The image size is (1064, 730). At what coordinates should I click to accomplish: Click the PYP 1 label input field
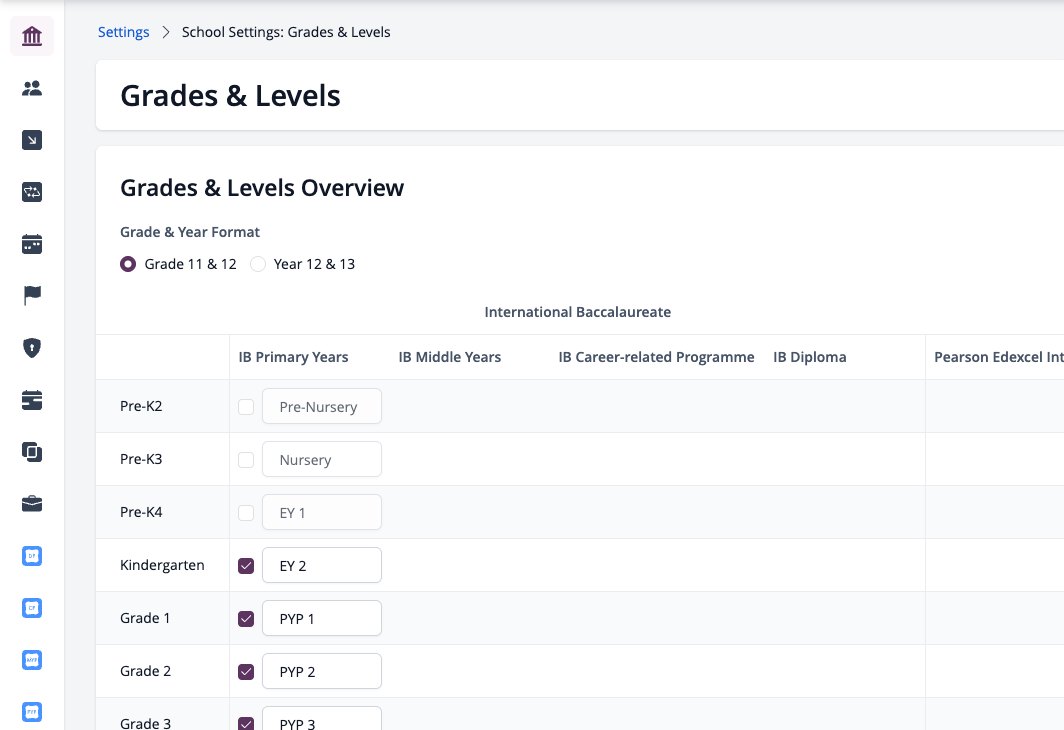[x=322, y=618]
